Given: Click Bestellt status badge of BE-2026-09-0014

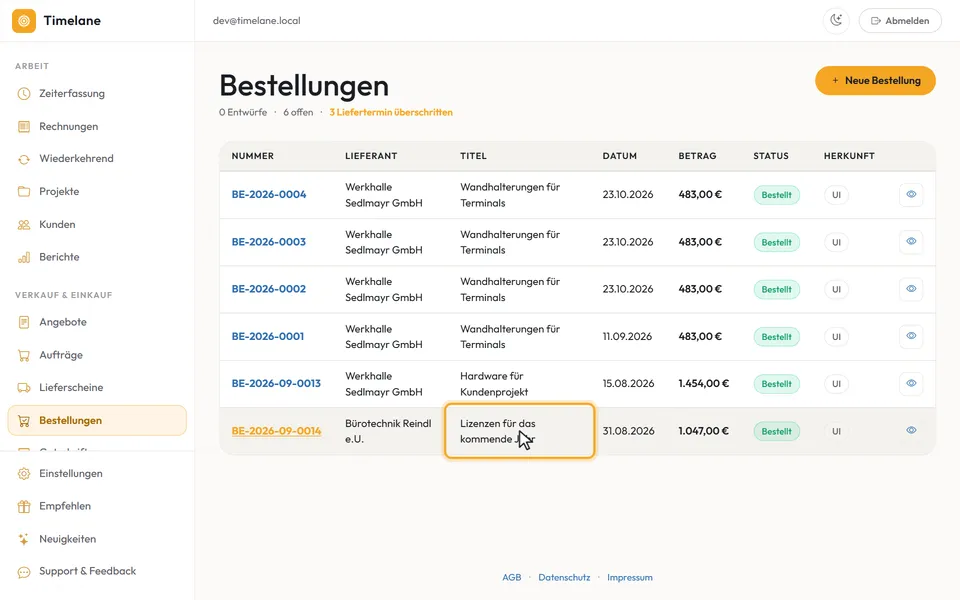Looking at the screenshot, I should pyautogui.click(x=776, y=431).
